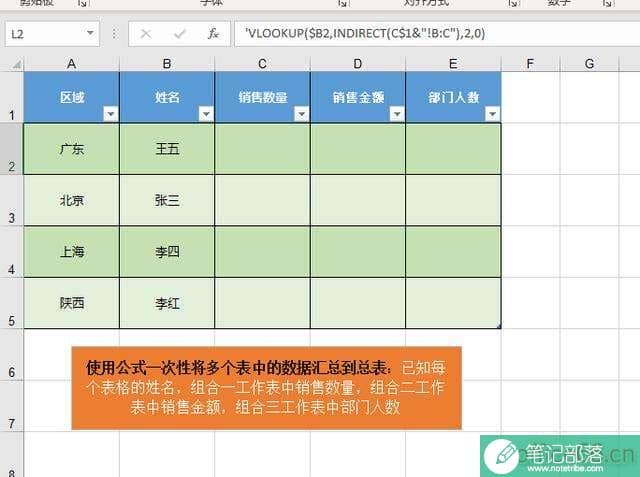Screen dimensions: 640x477
Task: Click the cell containing 王五
Action: (167, 149)
